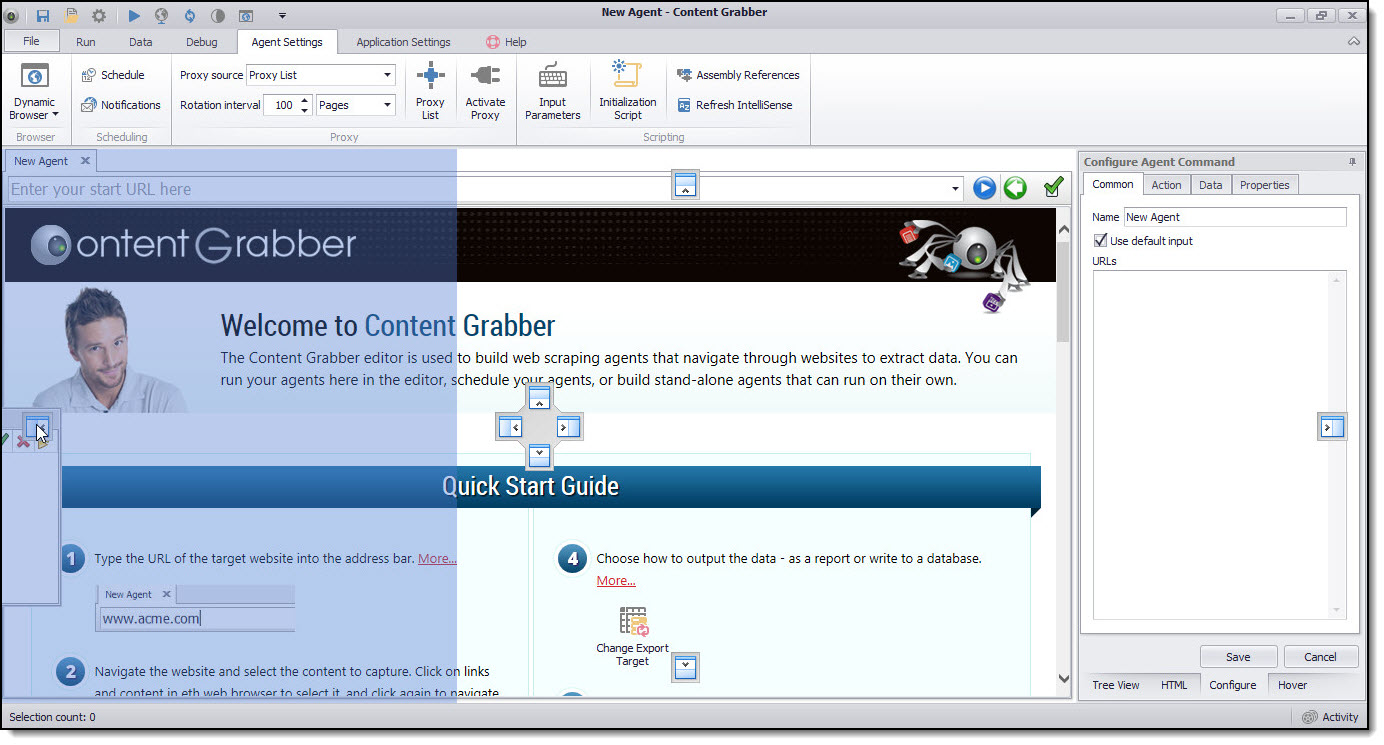Switch to the Tree View bottom tab
Image resolution: width=1384 pixels, height=745 pixels.
point(1115,685)
